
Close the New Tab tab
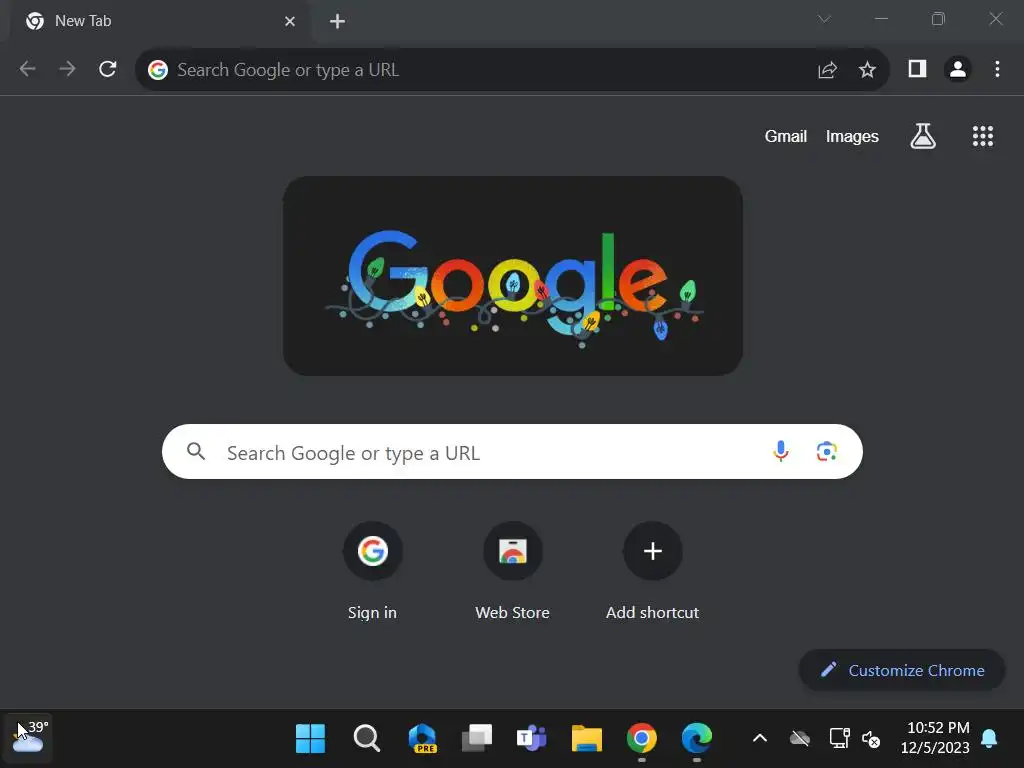click(290, 22)
